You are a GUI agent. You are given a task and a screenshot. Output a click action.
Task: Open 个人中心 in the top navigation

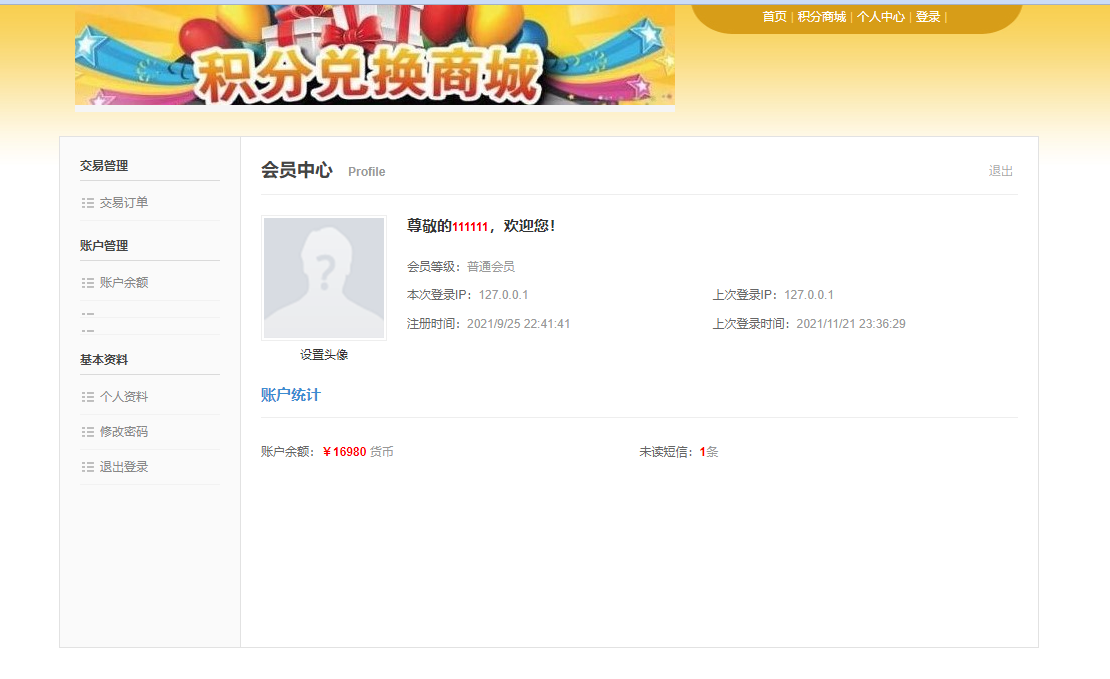pyautogui.click(x=881, y=16)
